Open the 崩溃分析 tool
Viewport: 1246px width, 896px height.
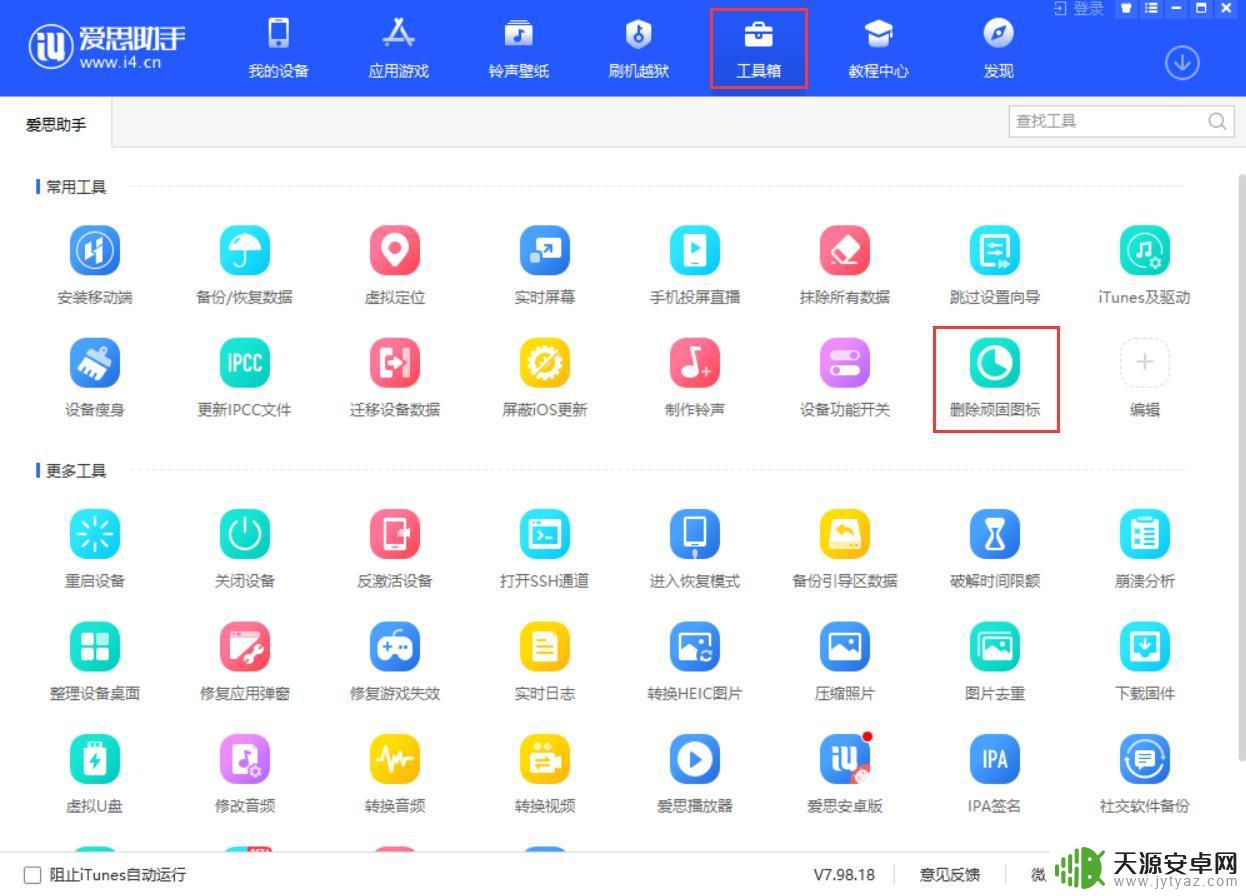coord(1145,534)
